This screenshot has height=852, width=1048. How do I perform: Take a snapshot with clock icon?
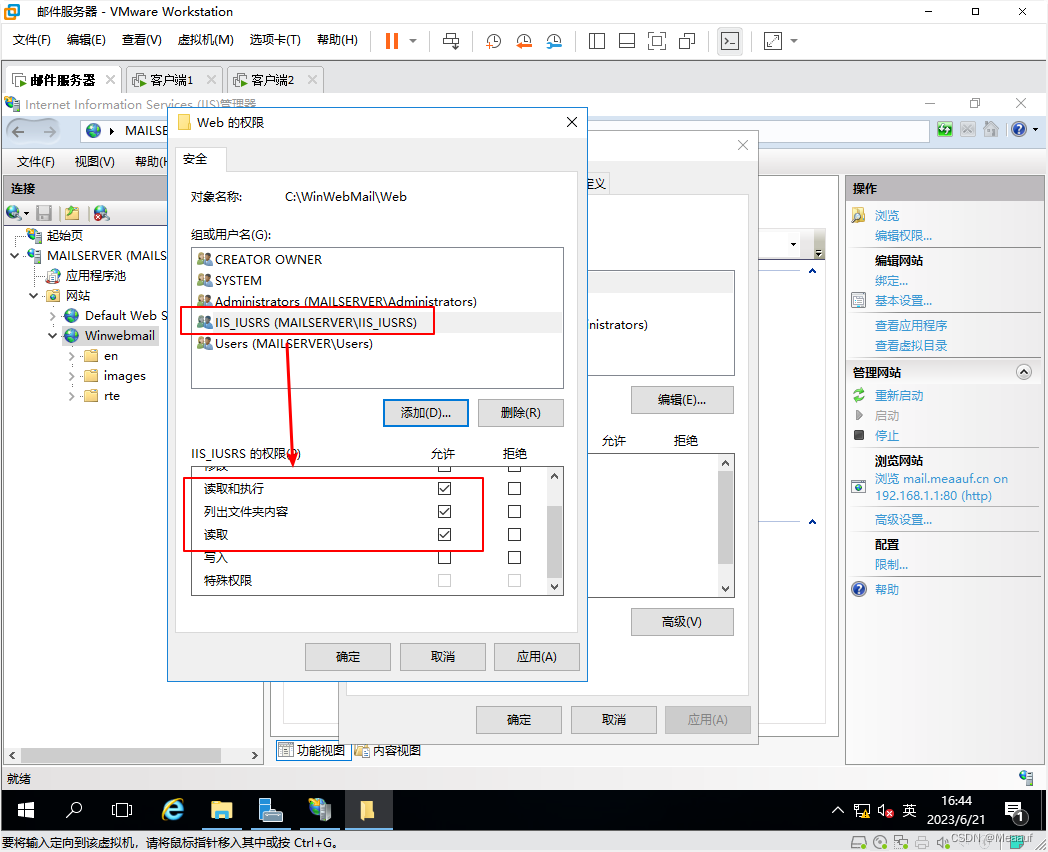(x=493, y=41)
